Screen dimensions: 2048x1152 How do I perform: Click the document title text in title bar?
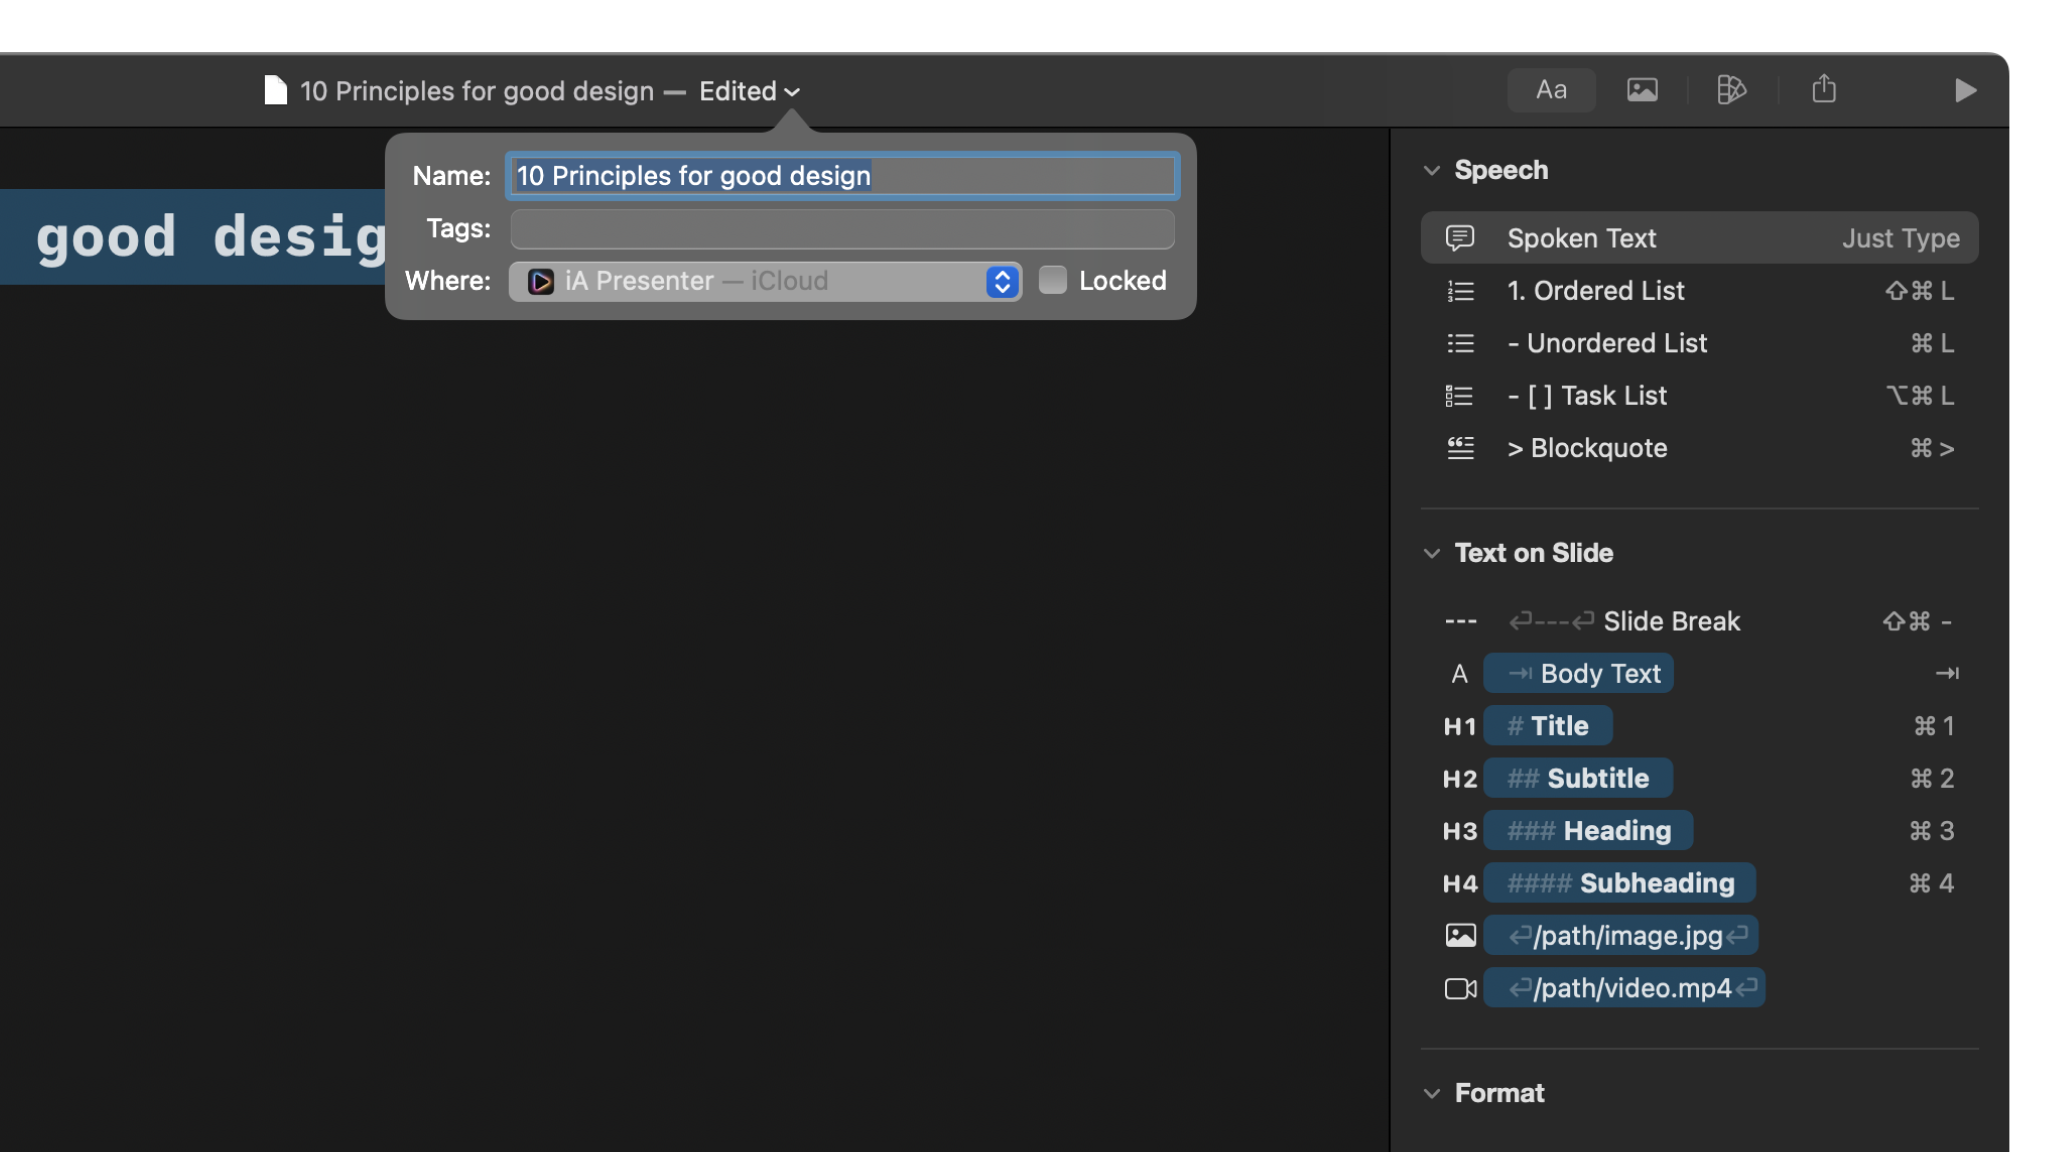click(x=477, y=91)
